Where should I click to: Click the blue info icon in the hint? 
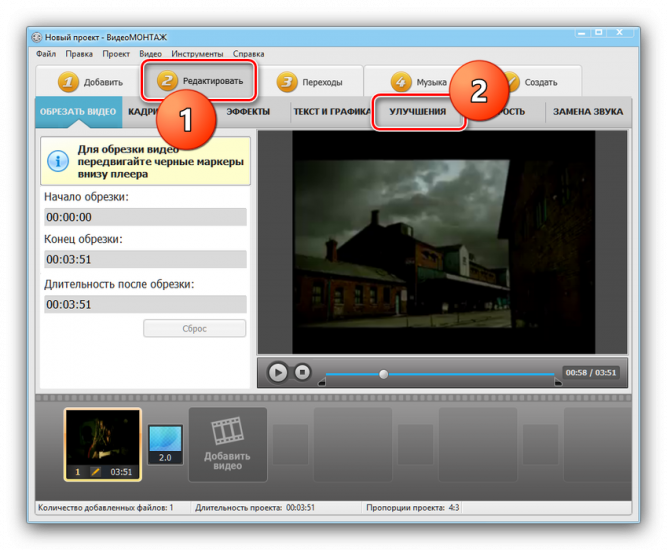(59, 160)
